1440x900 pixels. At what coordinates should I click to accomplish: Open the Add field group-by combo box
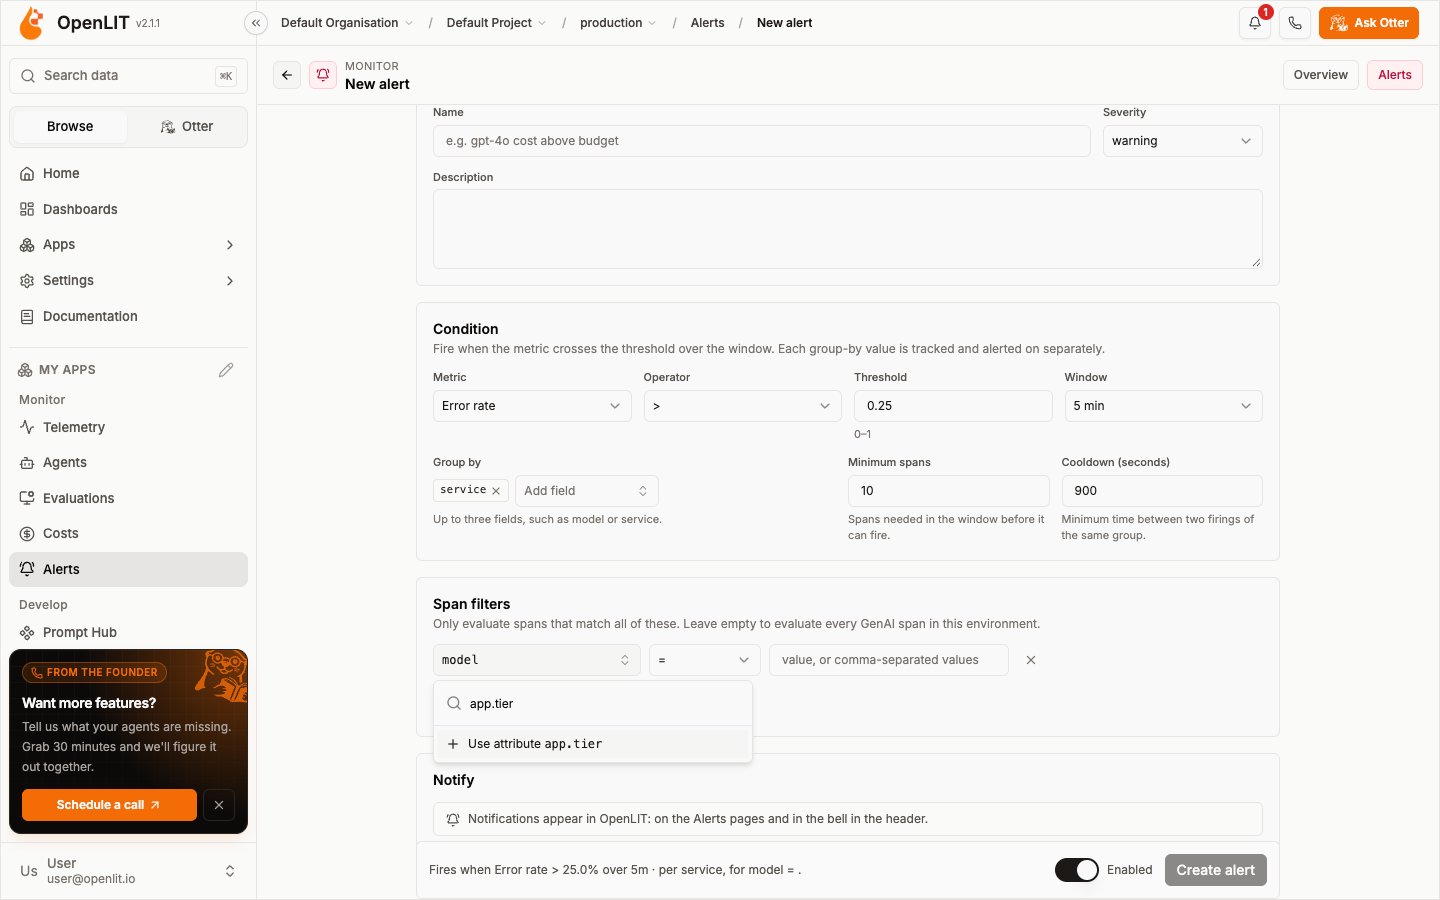(586, 491)
